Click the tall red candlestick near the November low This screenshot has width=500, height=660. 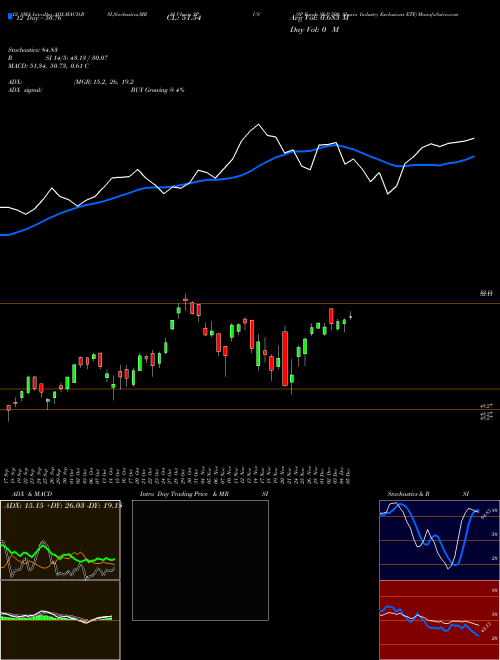pos(285,358)
